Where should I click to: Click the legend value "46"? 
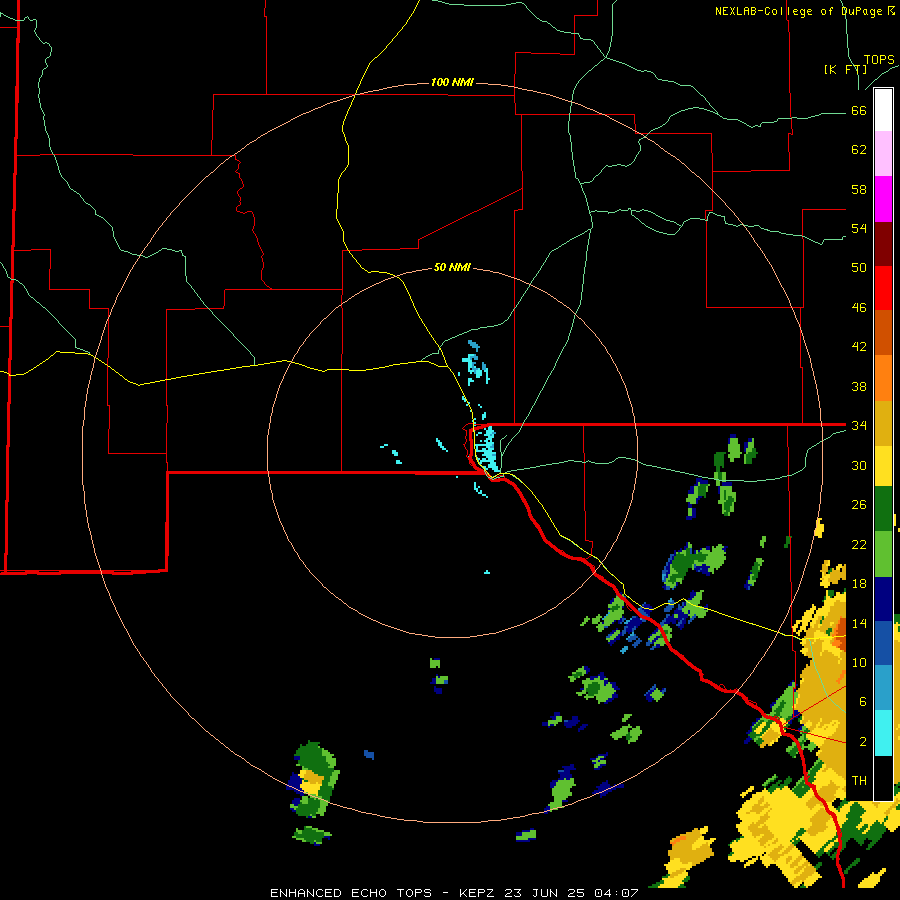point(859,308)
